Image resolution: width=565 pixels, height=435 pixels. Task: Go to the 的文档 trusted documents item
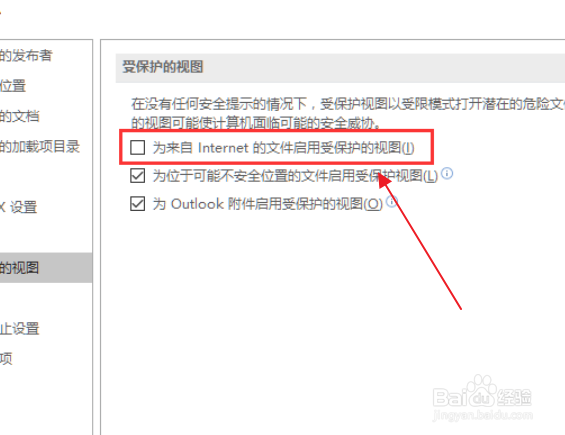tap(19, 116)
